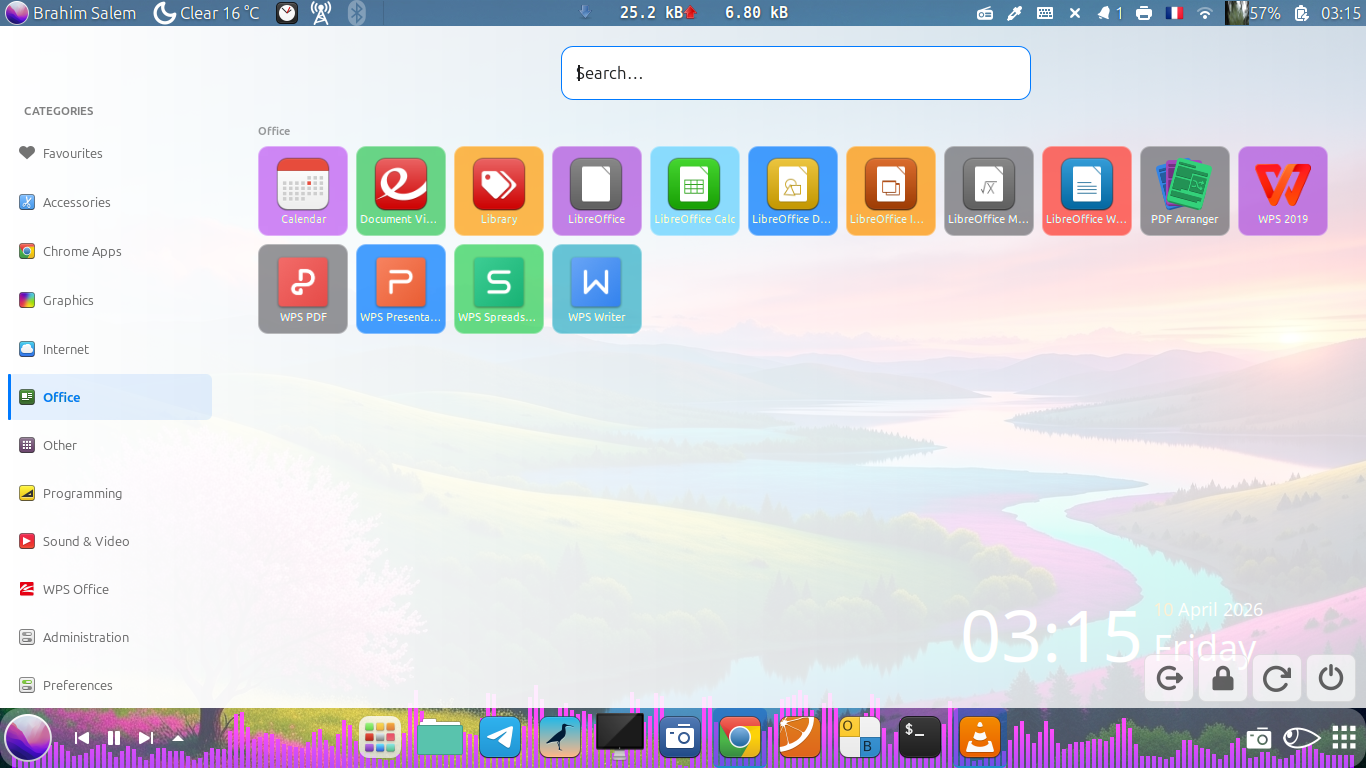Select the Accessories category
Viewport: 1366px width, 768px height.
[x=110, y=202]
